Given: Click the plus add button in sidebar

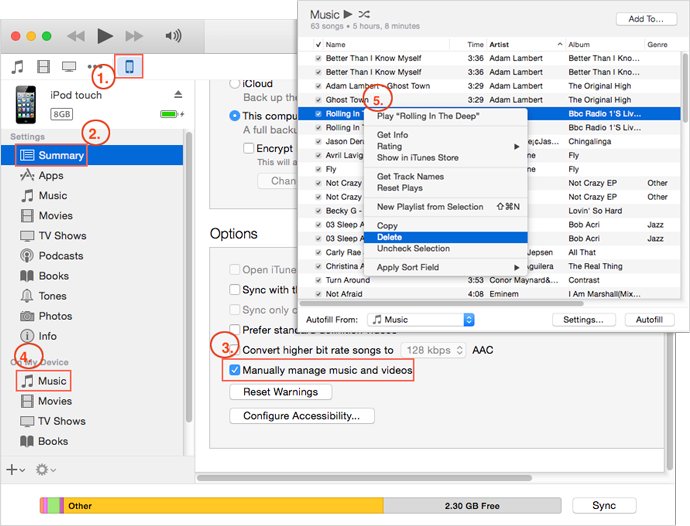Looking at the screenshot, I should coord(14,469).
